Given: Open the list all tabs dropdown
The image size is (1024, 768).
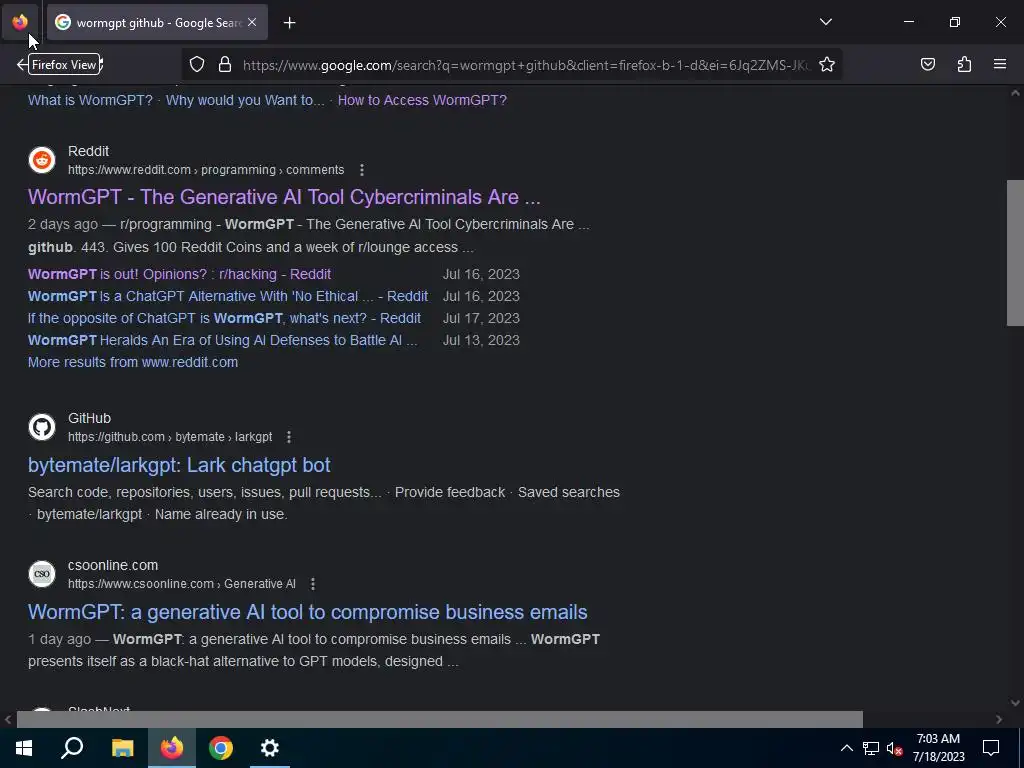Looking at the screenshot, I should click(825, 22).
